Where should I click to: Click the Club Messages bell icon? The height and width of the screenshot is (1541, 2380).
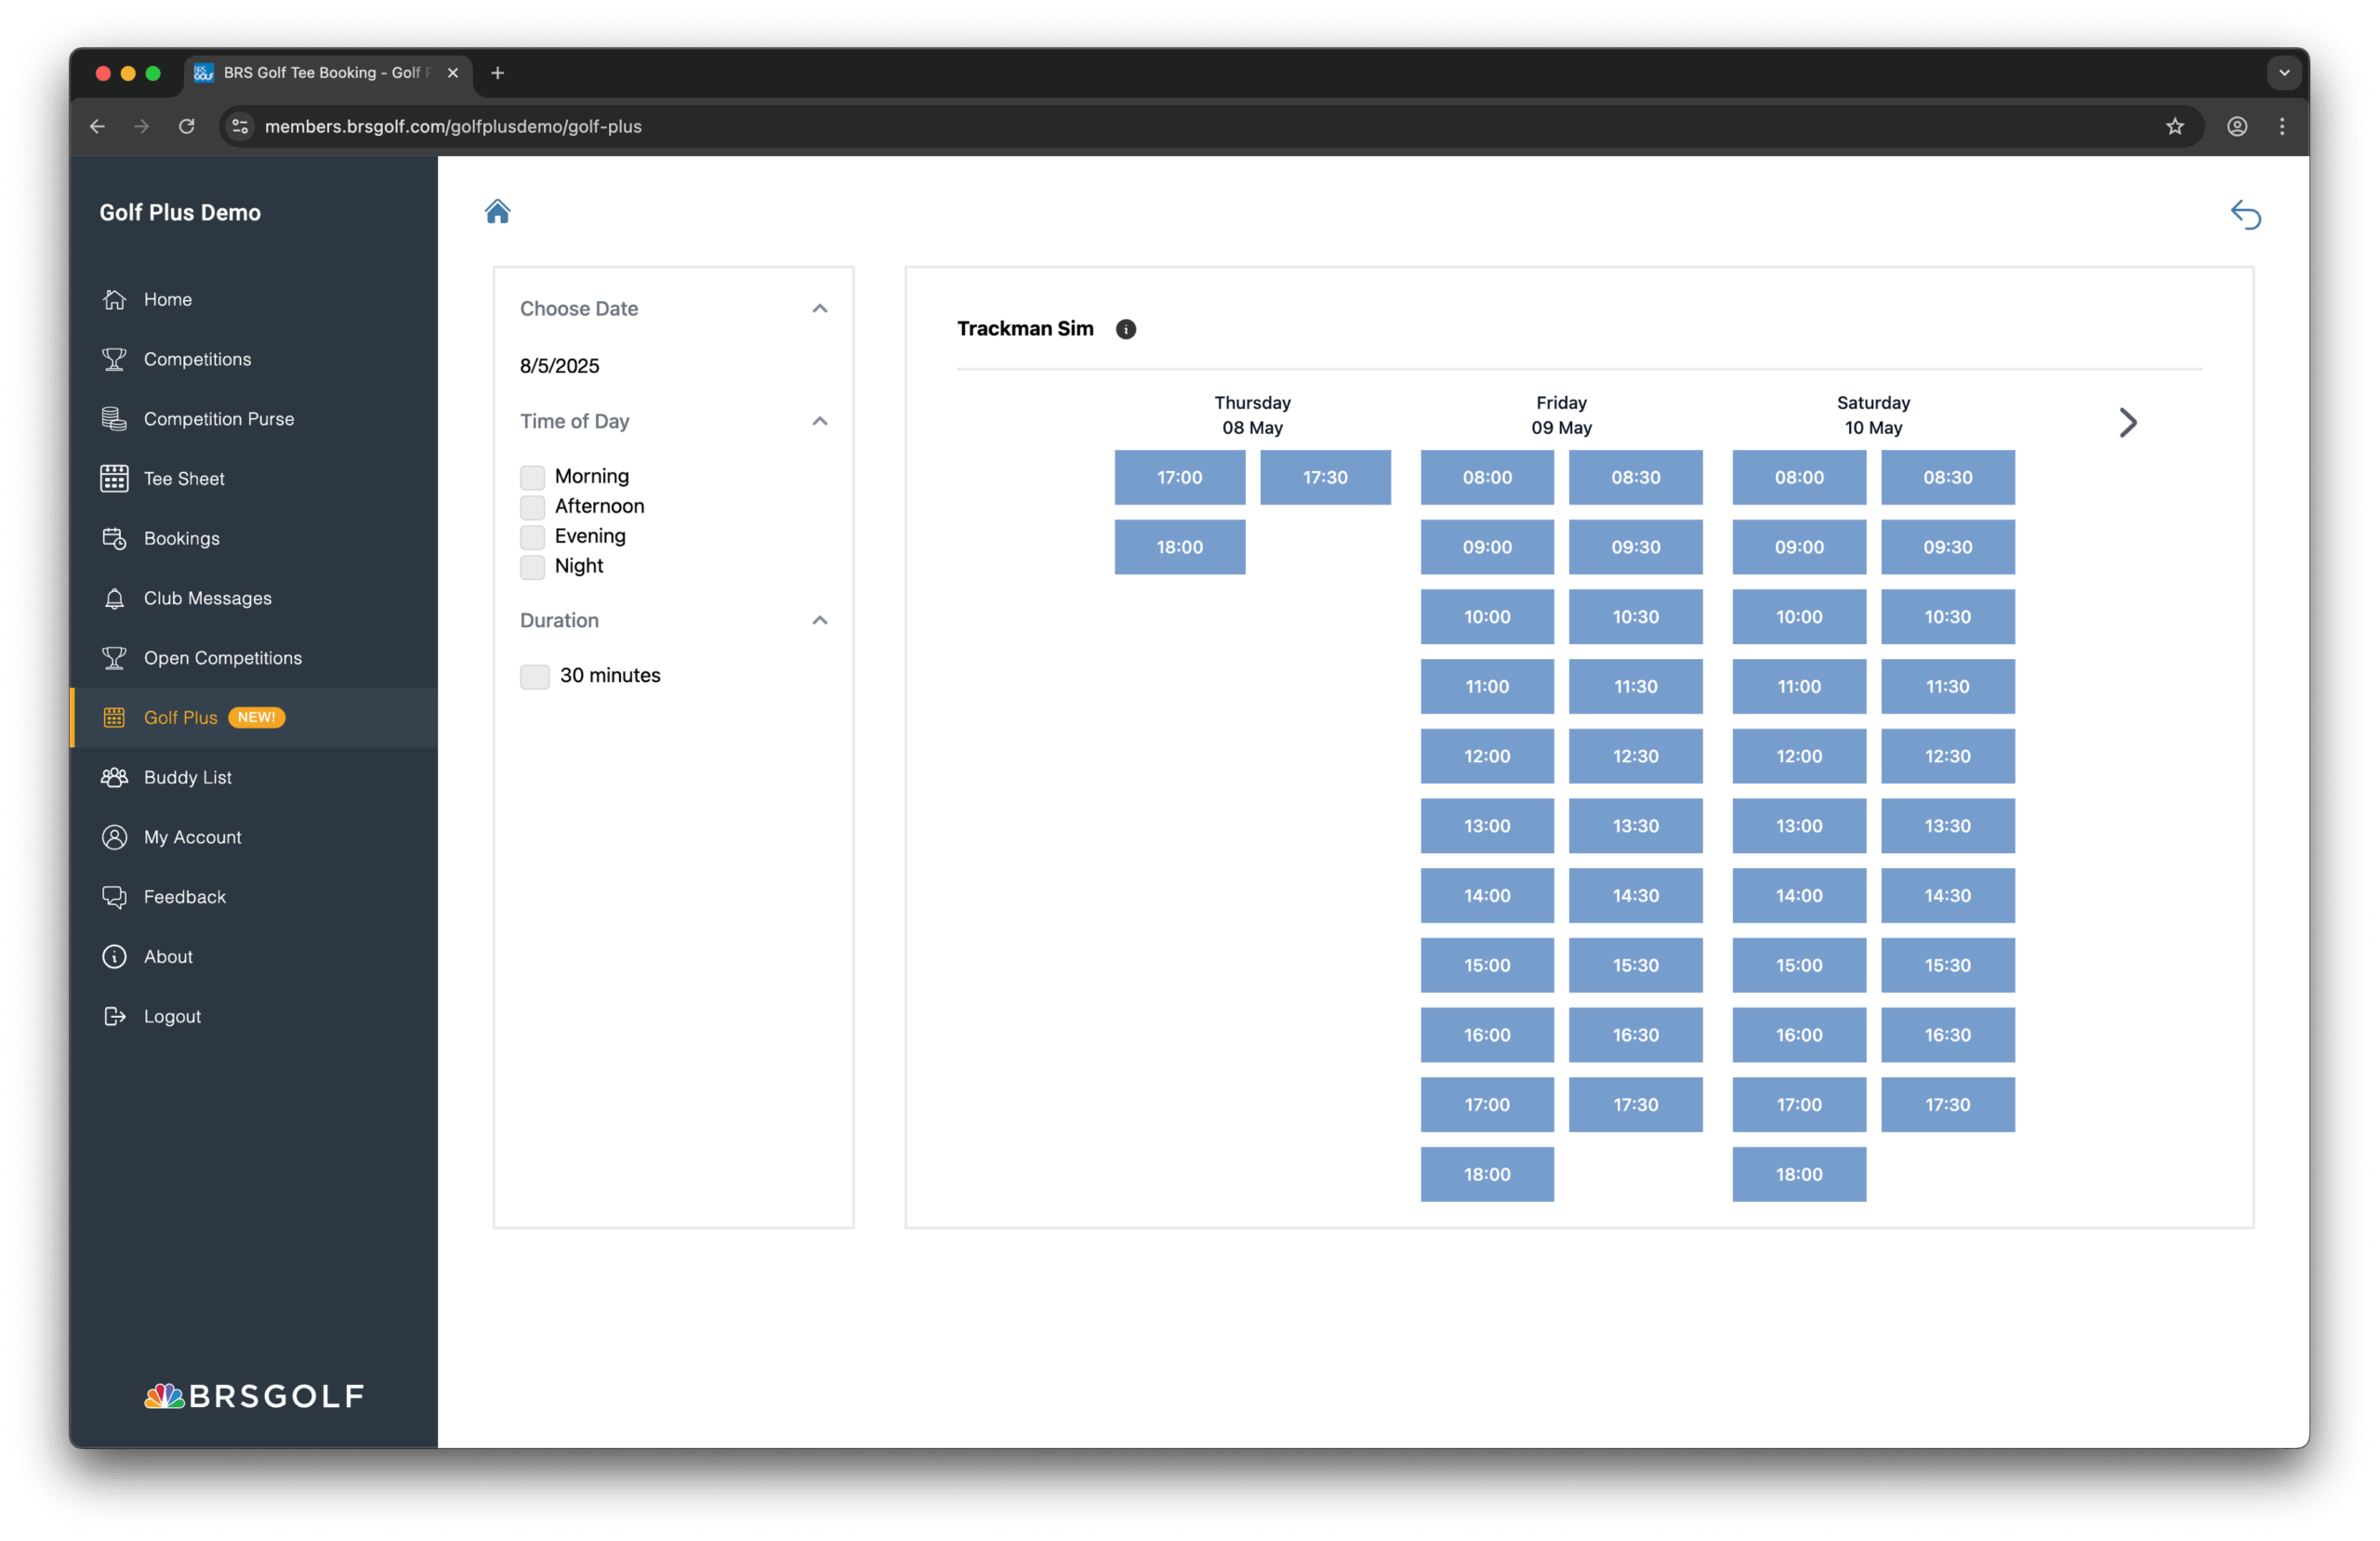pyautogui.click(x=114, y=598)
